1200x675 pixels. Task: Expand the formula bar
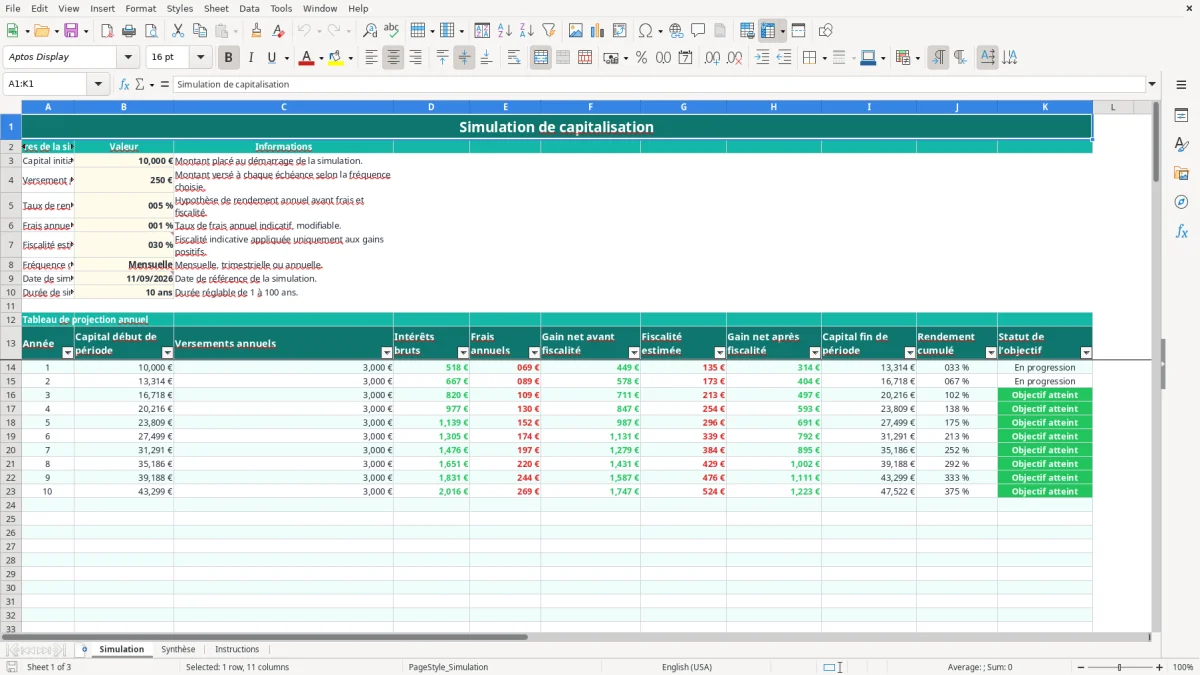pyautogui.click(x=1152, y=84)
